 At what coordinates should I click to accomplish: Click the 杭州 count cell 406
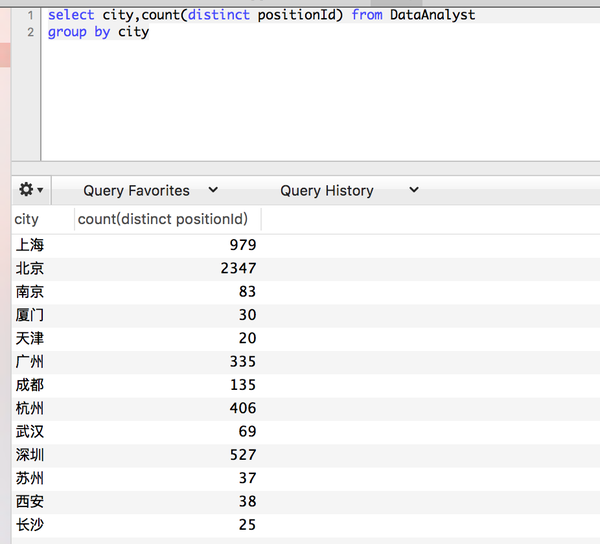click(243, 409)
